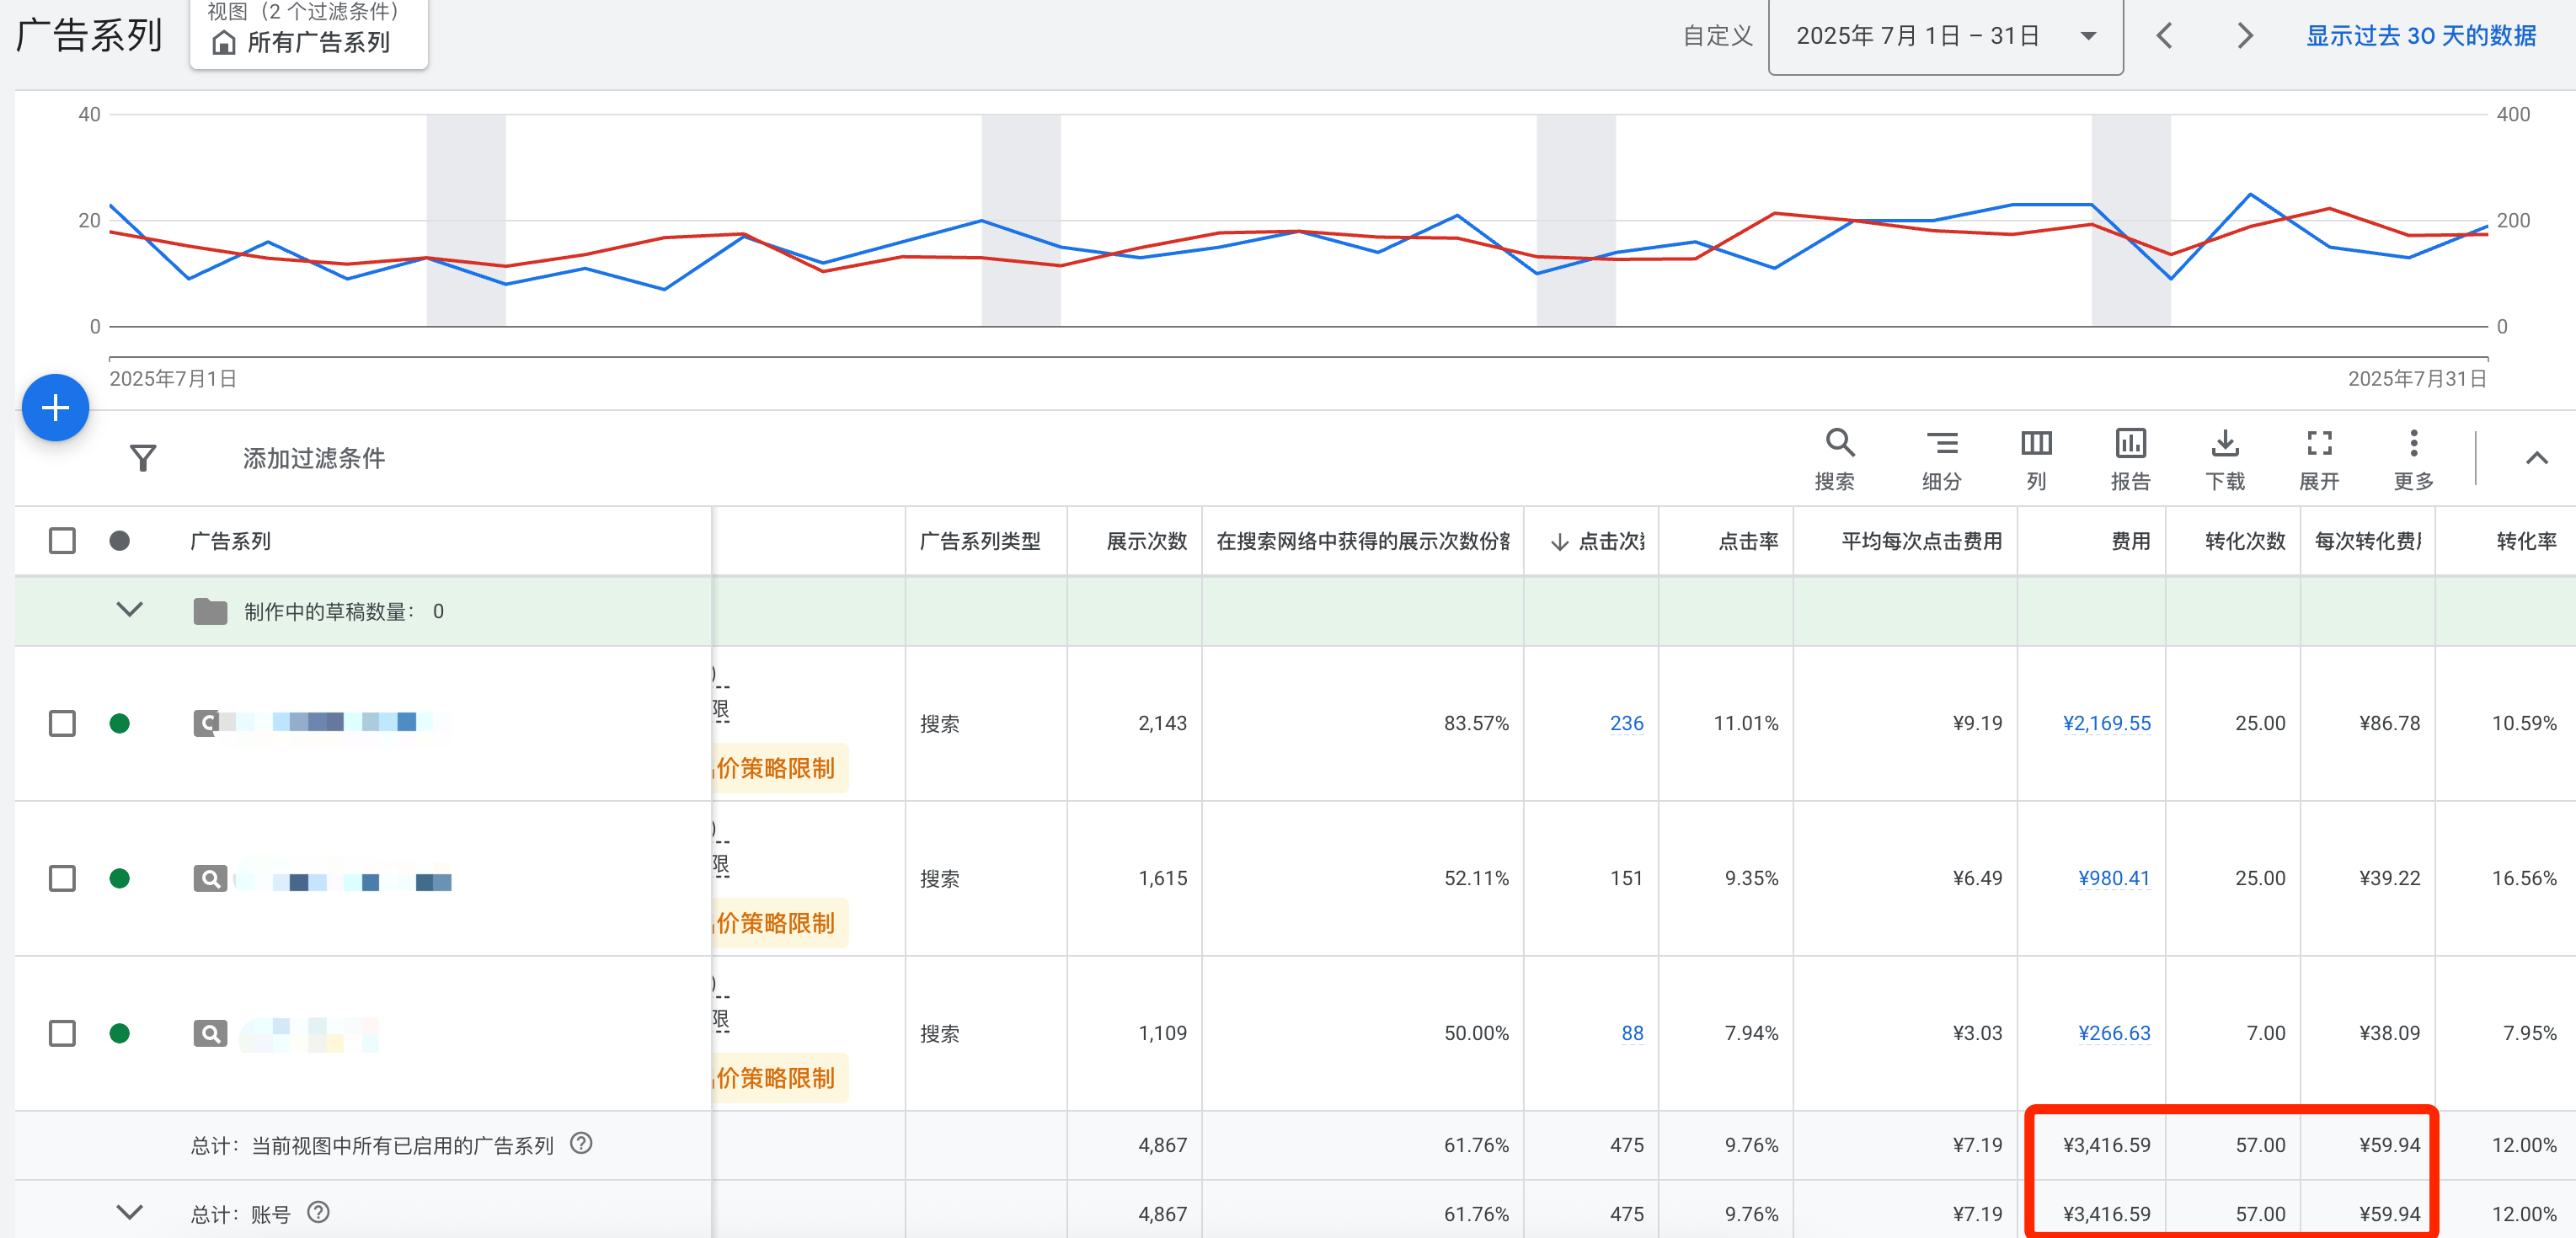Click the blue plus create button

[x=56, y=408]
